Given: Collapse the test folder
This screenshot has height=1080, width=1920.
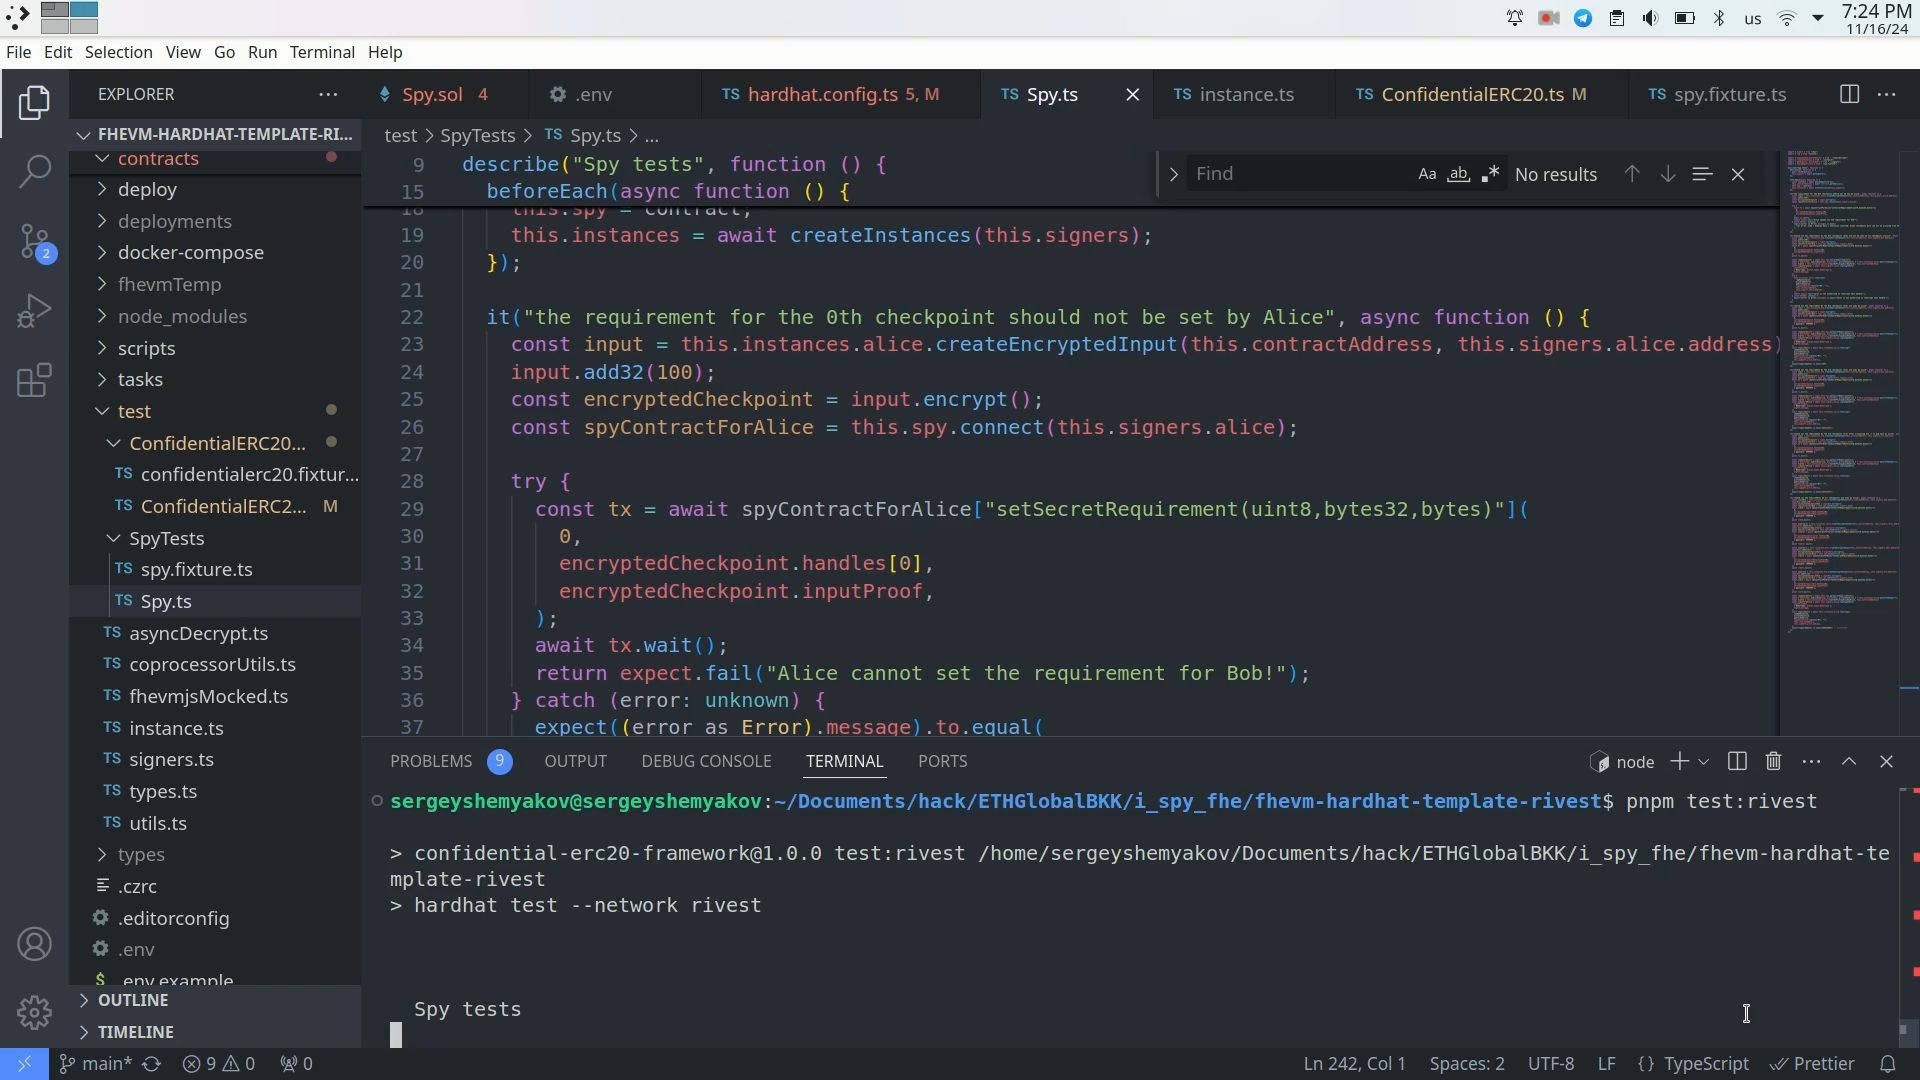Looking at the screenshot, I should tap(134, 412).
